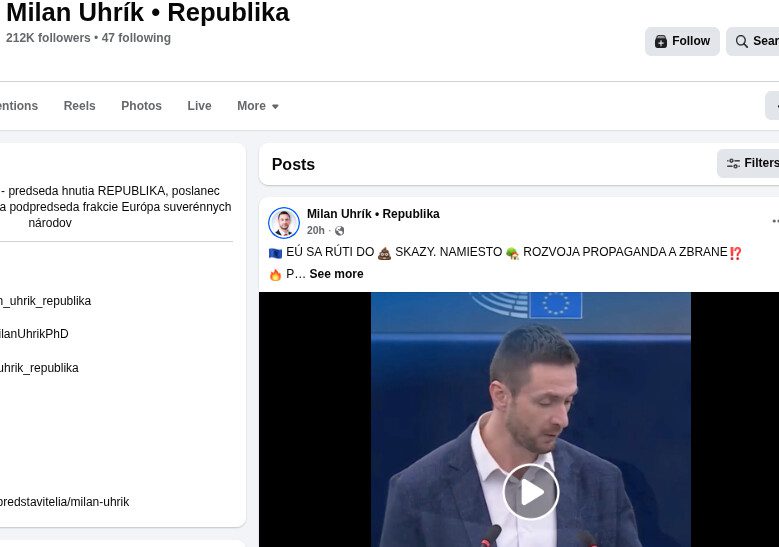Open the milan-uhrik predstavitelia website link
The width and height of the screenshot is (779, 547).
[64, 502]
